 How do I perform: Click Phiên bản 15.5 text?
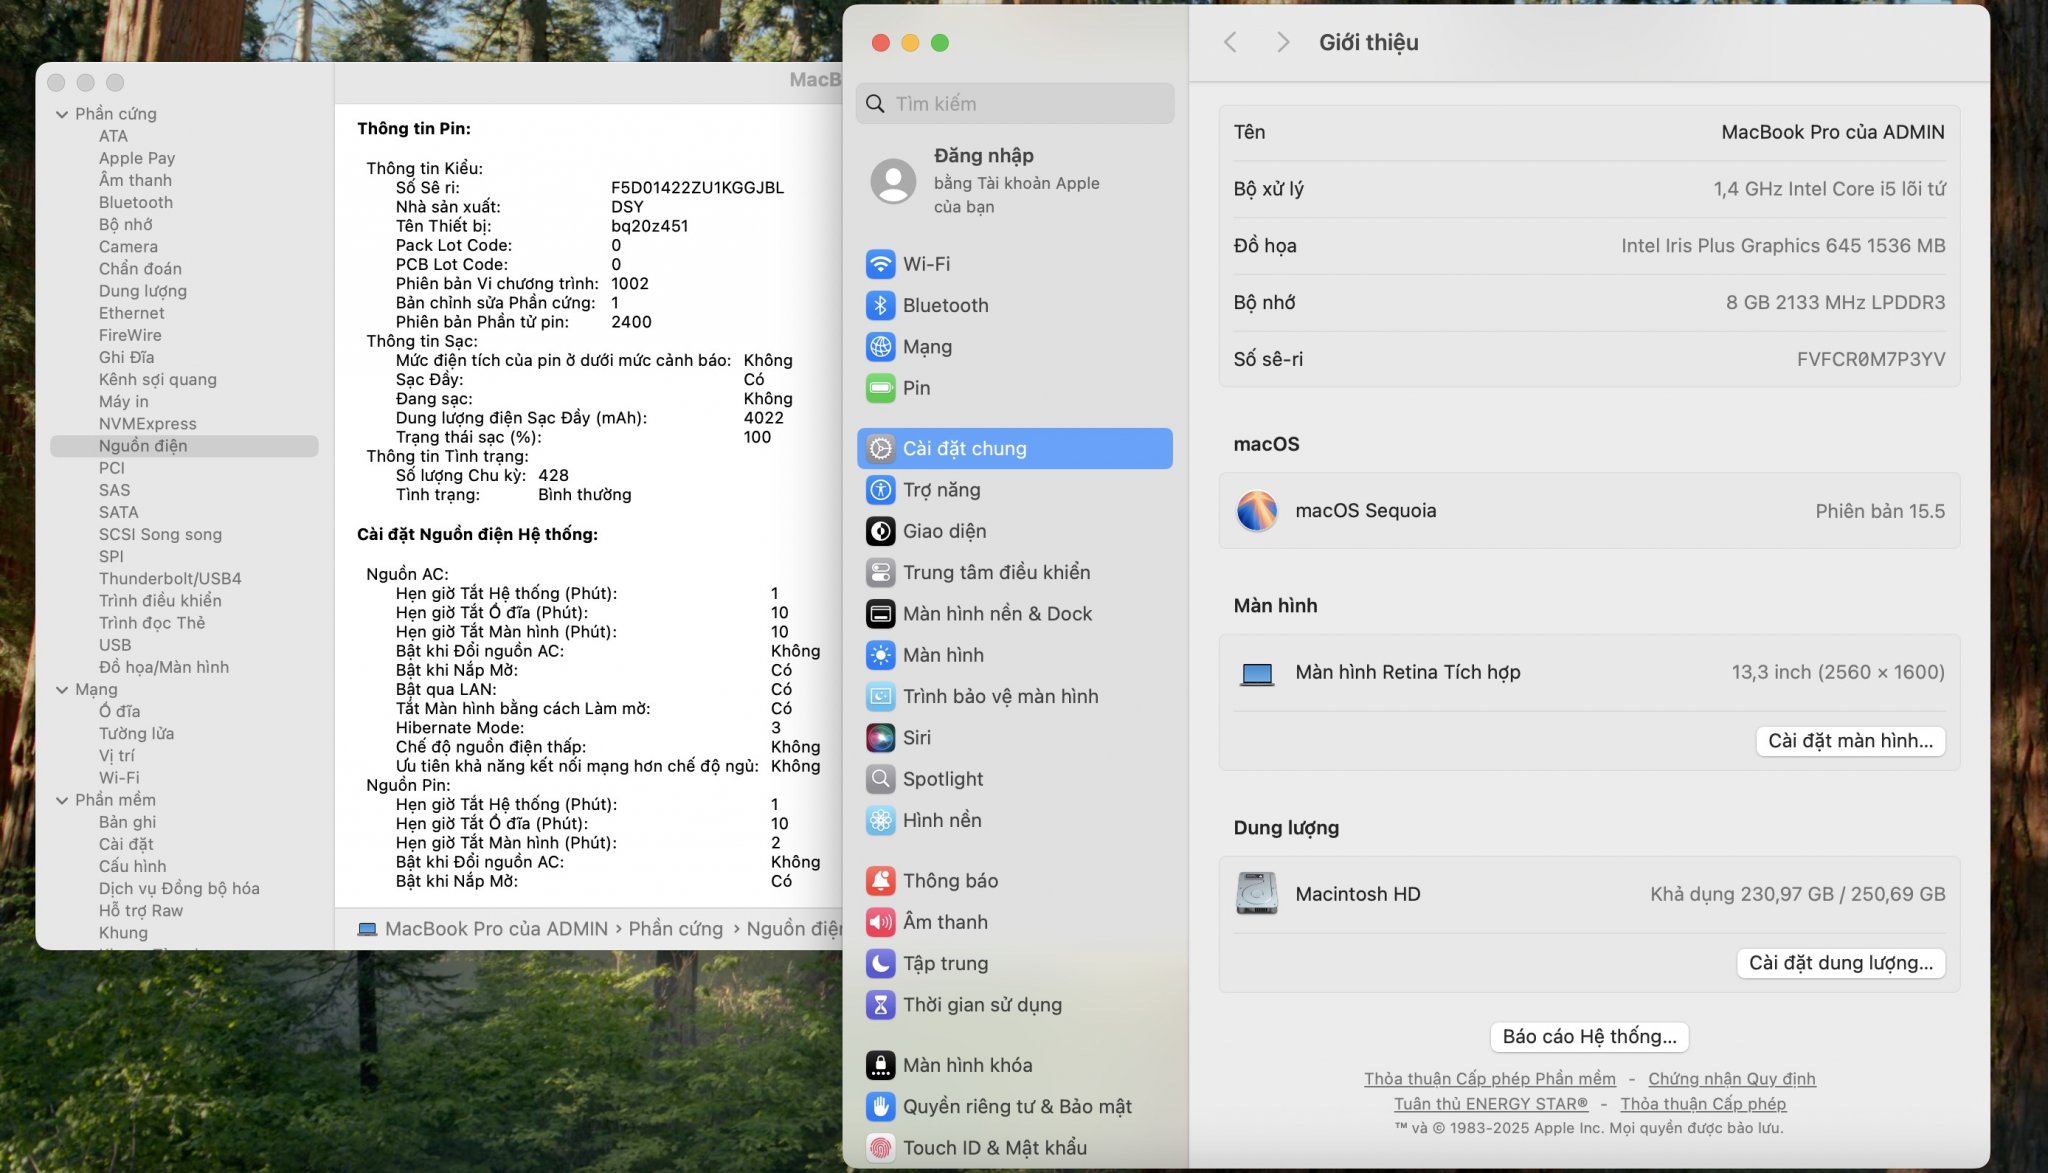1880,511
